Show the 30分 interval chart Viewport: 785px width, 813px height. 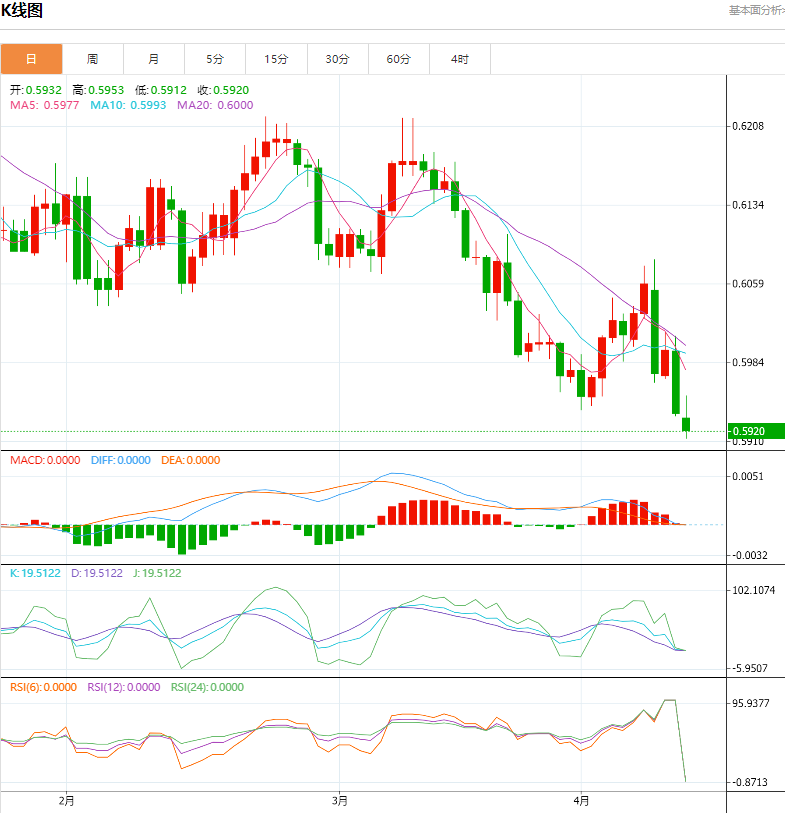[x=337, y=60]
